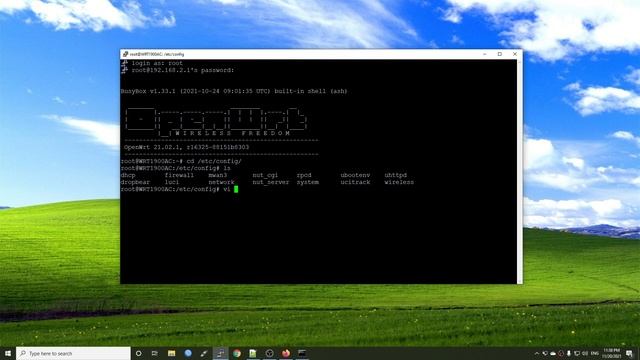
Task: Open the clock and date flyout
Action: [x=611, y=353]
